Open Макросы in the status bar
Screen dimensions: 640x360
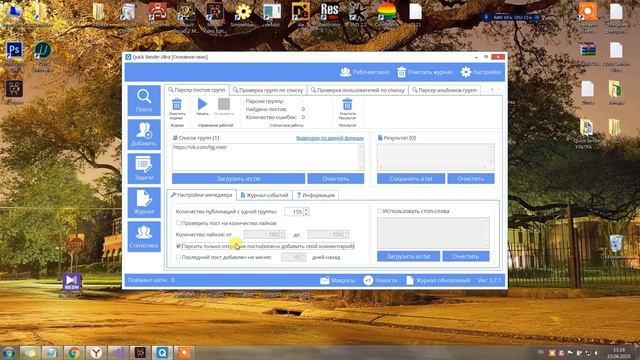(338, 280)
